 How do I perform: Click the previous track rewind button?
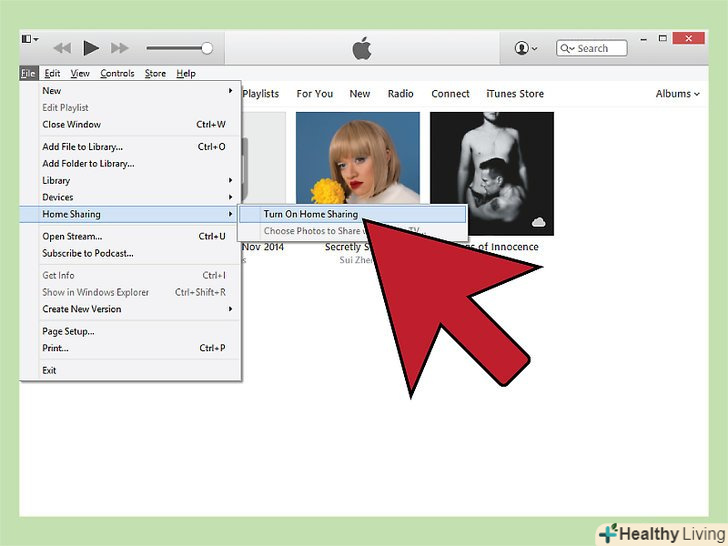[62, 48]
